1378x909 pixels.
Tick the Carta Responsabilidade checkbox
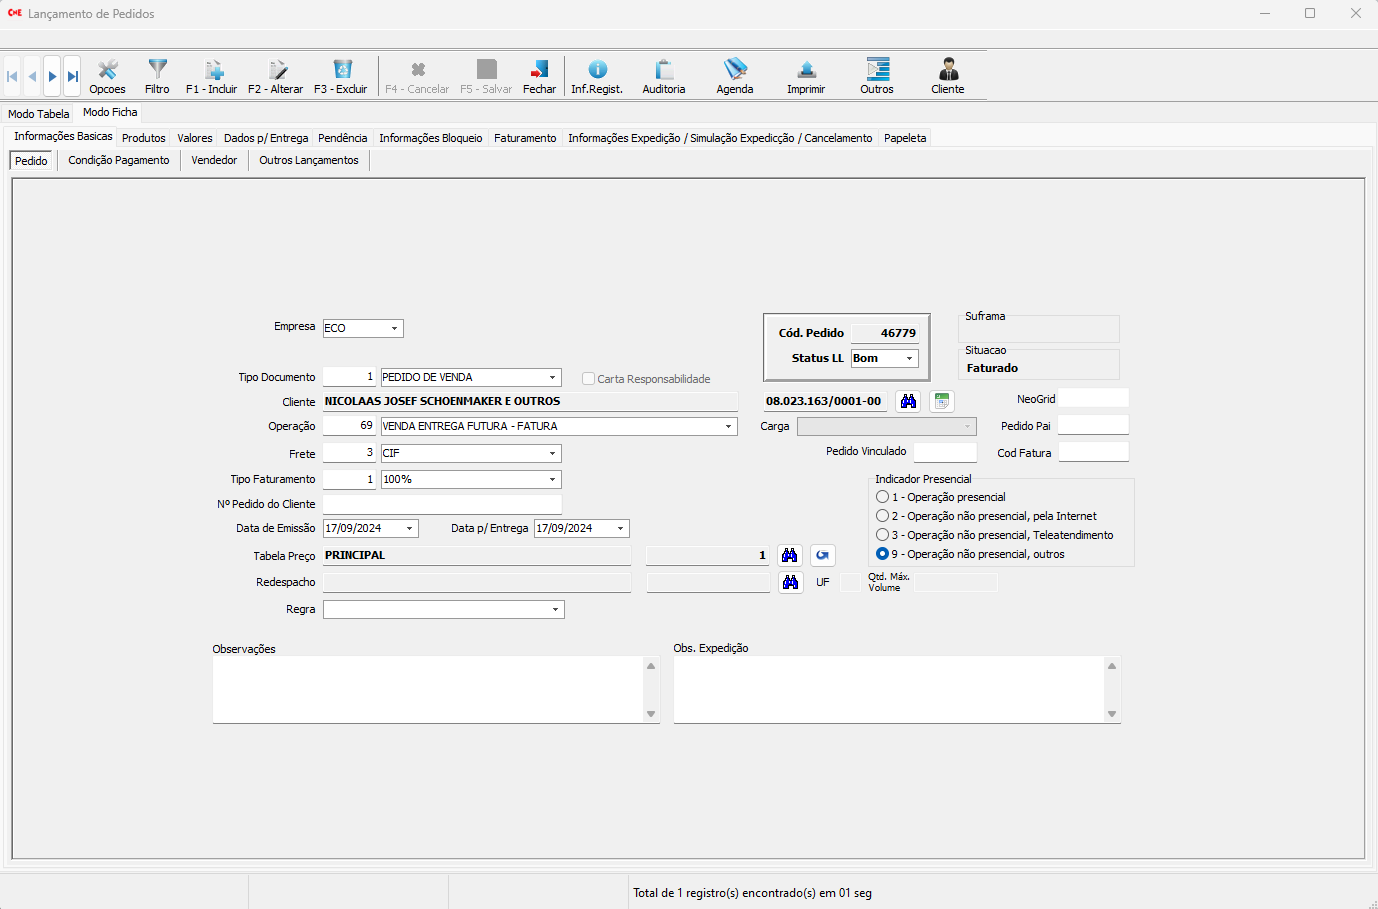589,379
